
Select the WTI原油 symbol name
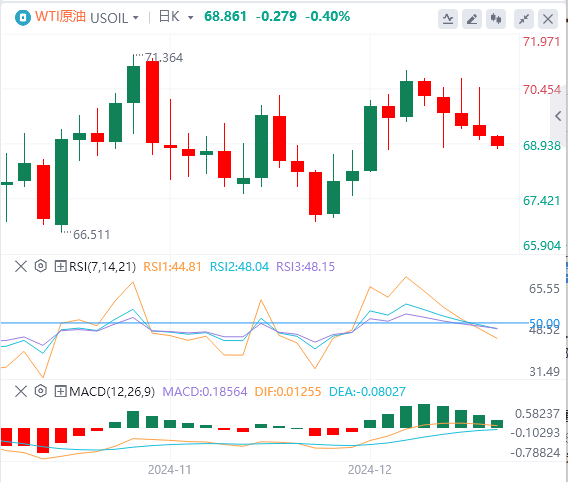point(60,17)
